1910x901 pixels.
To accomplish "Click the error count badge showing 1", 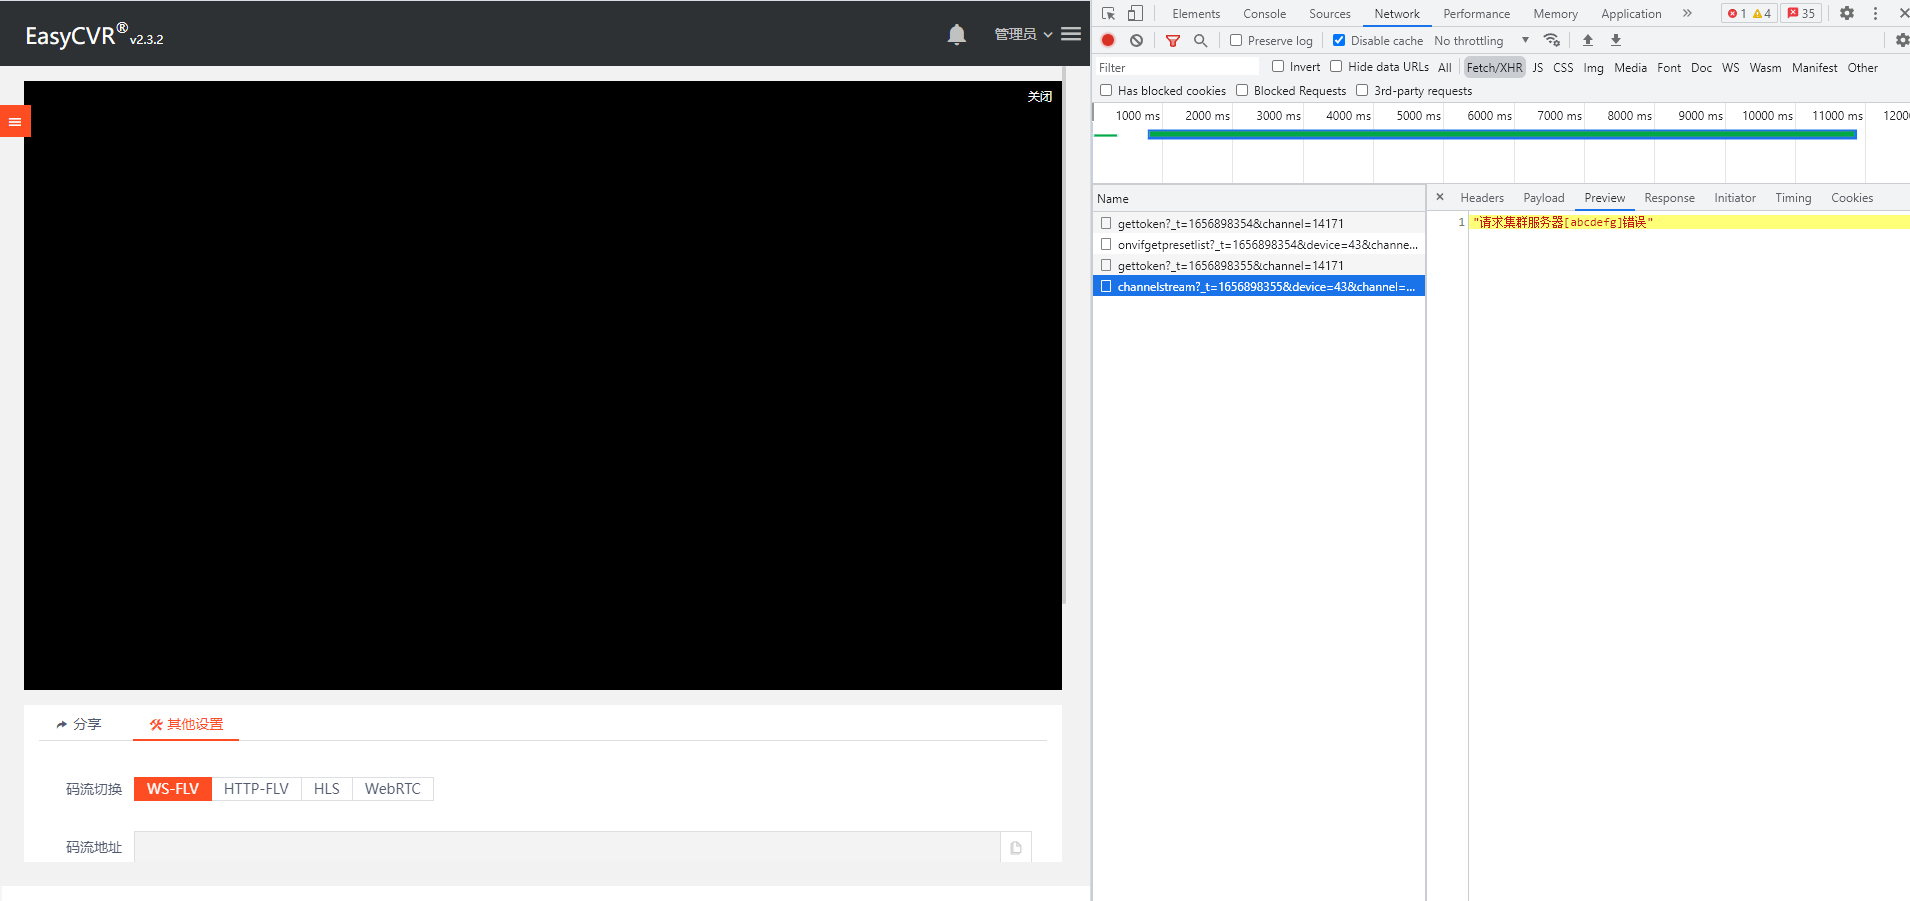I will coord(1737,13).
